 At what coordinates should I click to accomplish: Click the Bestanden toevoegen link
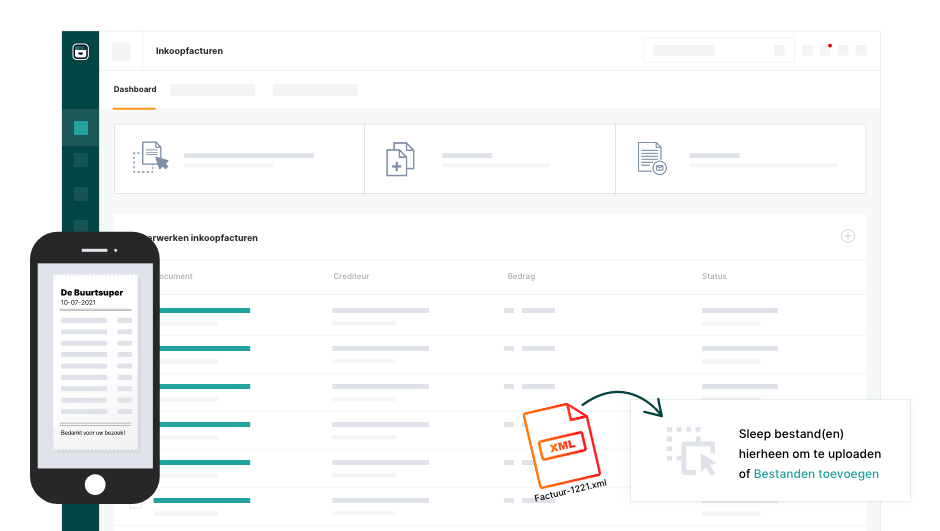[816, 474]
